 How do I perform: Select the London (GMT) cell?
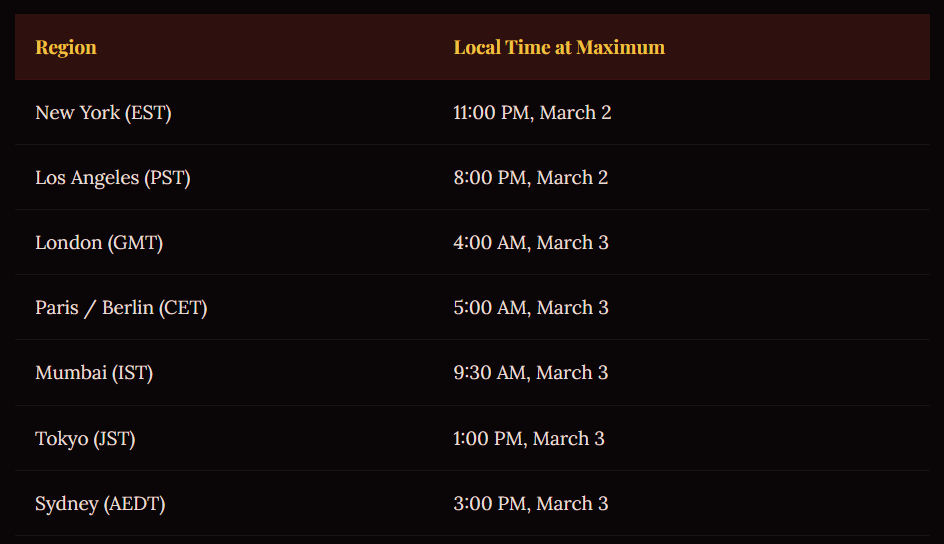(99, 243)
